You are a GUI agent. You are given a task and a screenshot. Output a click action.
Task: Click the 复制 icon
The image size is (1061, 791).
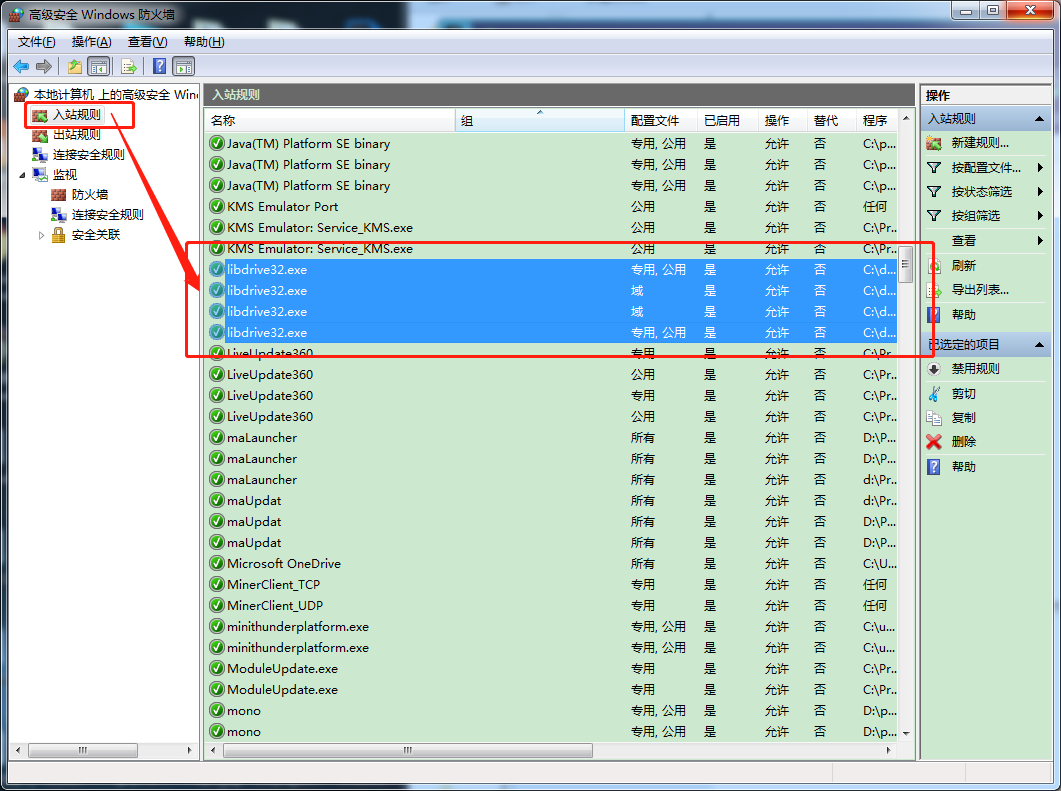(934, 417)
